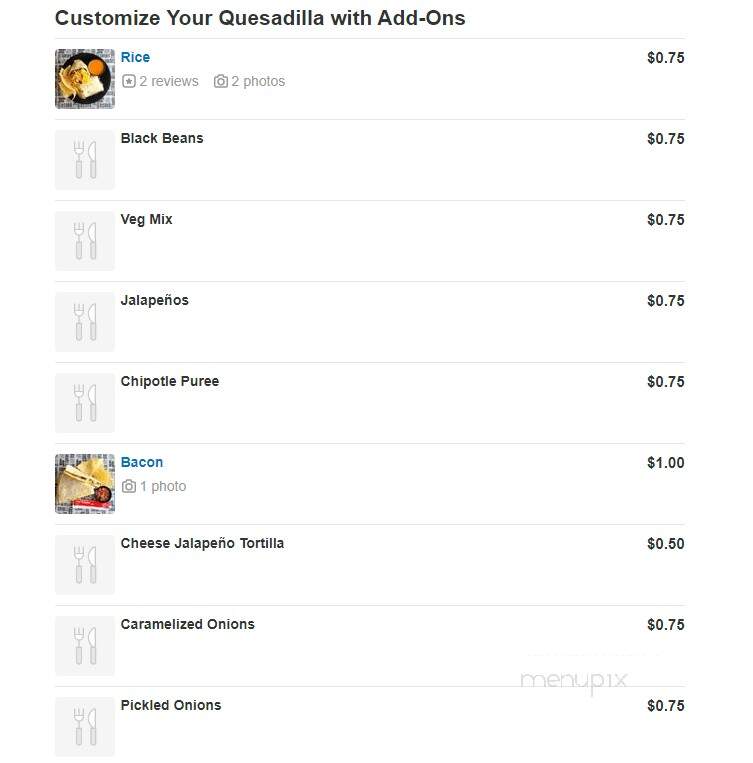This screenshot has width=753, height=763.
Task: Click the Cheese Jalapeño Tortilla placeholder icon
Action: (x=85, y=565)
